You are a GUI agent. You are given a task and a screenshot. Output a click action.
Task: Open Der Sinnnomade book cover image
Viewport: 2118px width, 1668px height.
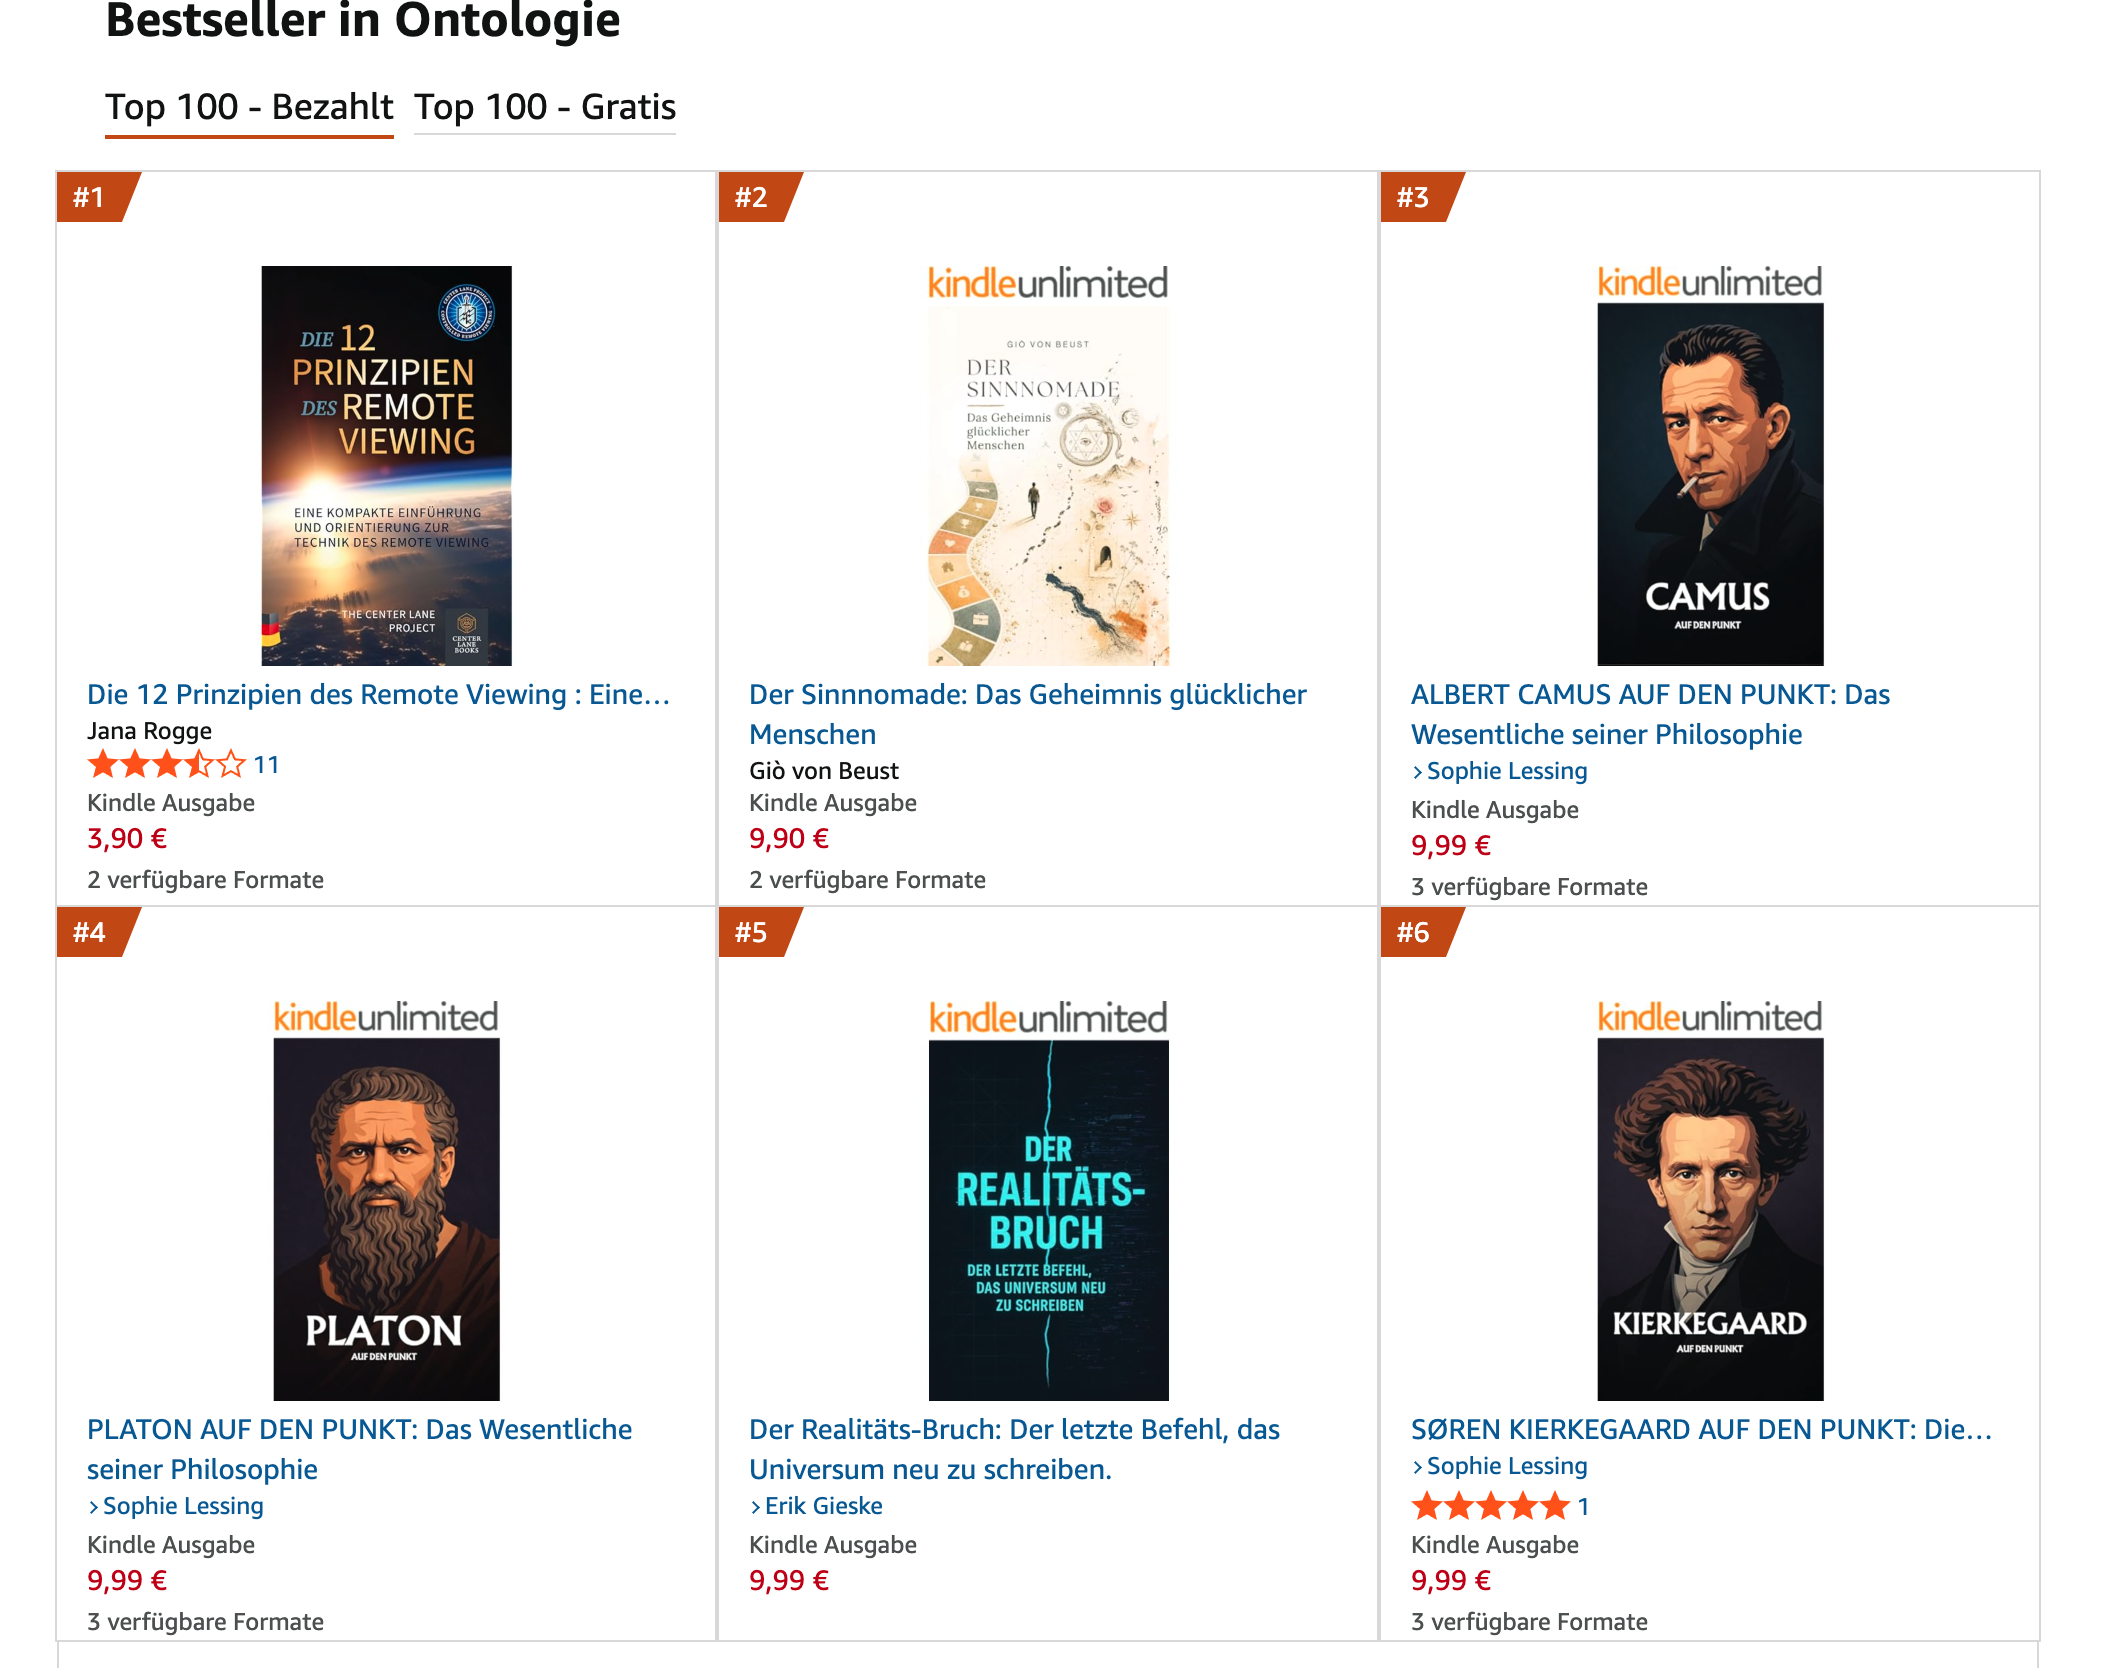click(x=1048, y=465)
